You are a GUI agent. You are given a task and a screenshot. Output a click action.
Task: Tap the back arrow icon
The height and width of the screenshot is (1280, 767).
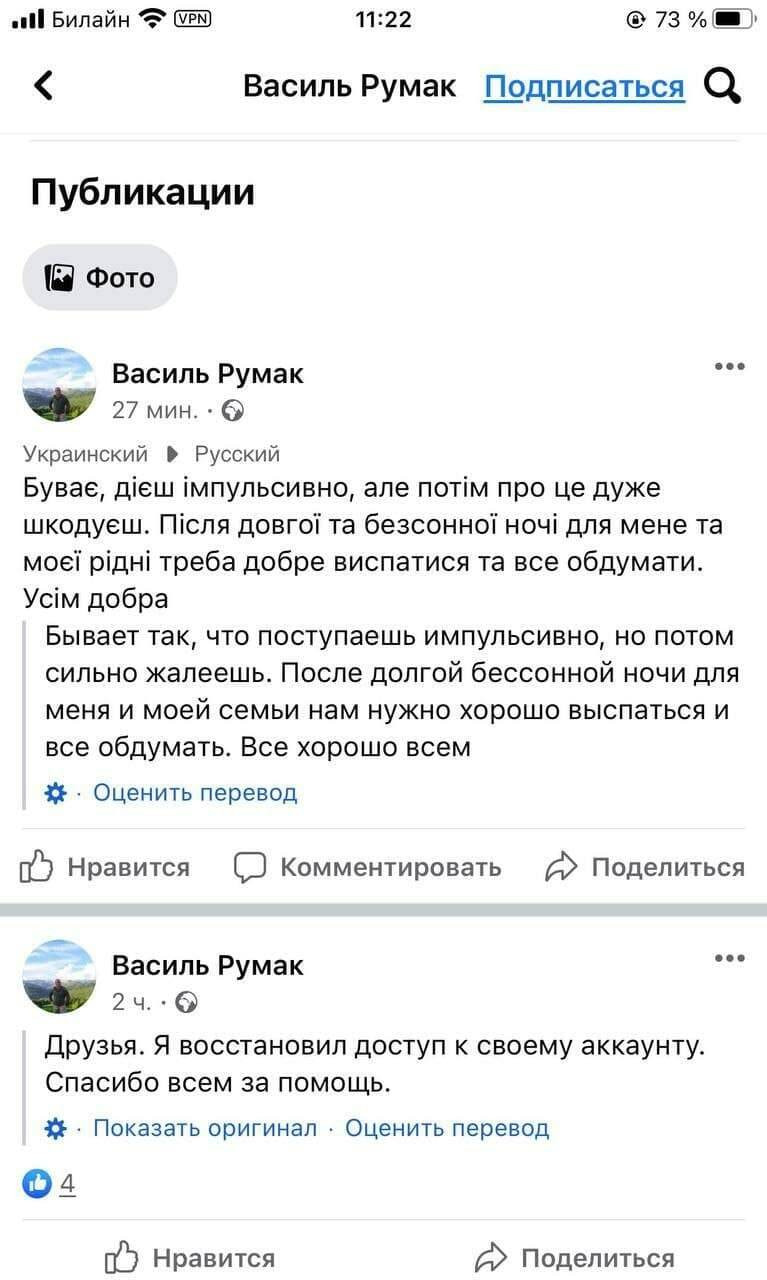43,86
